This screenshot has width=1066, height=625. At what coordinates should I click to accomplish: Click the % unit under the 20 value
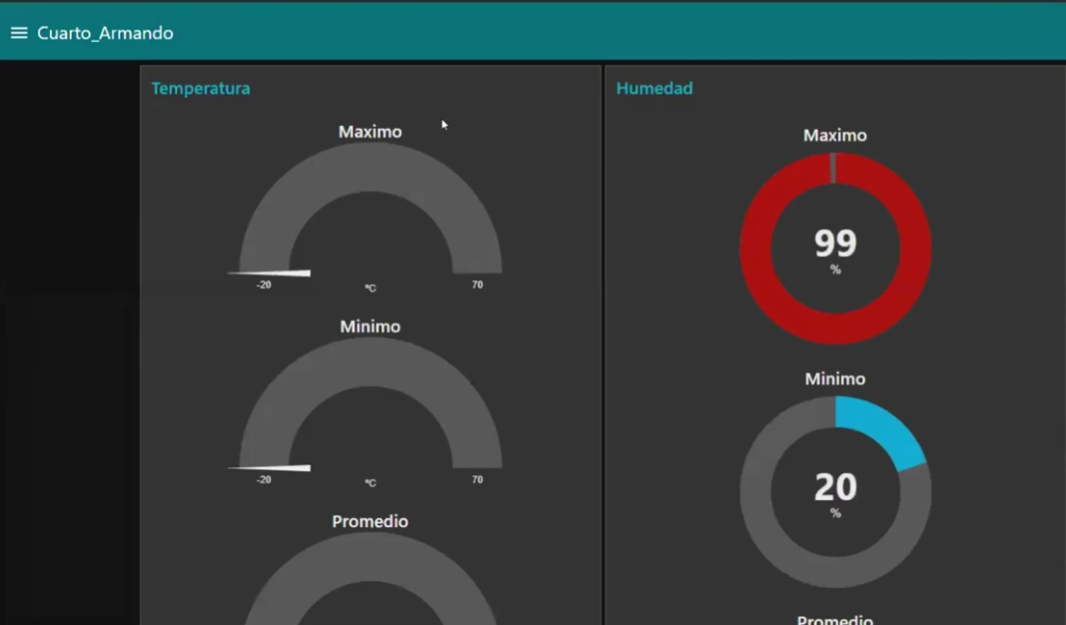click(x=836, y=513)
